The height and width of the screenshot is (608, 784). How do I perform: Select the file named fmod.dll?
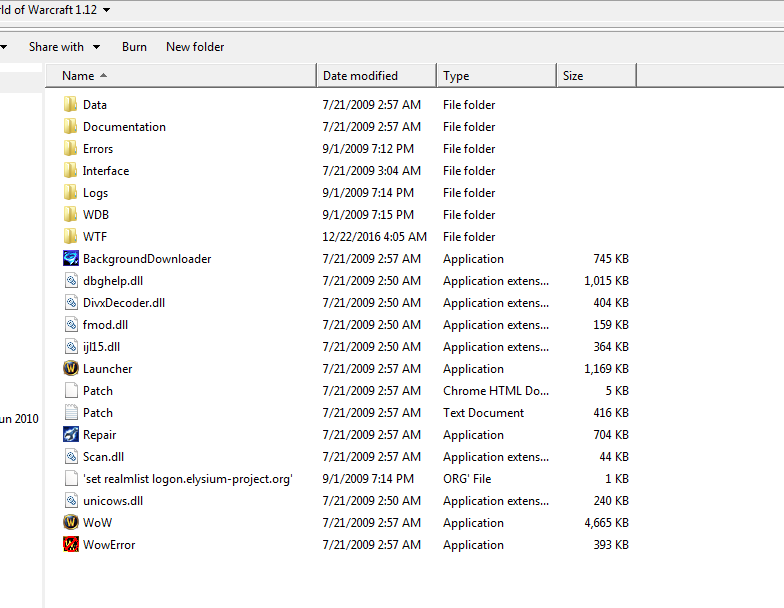106,324
